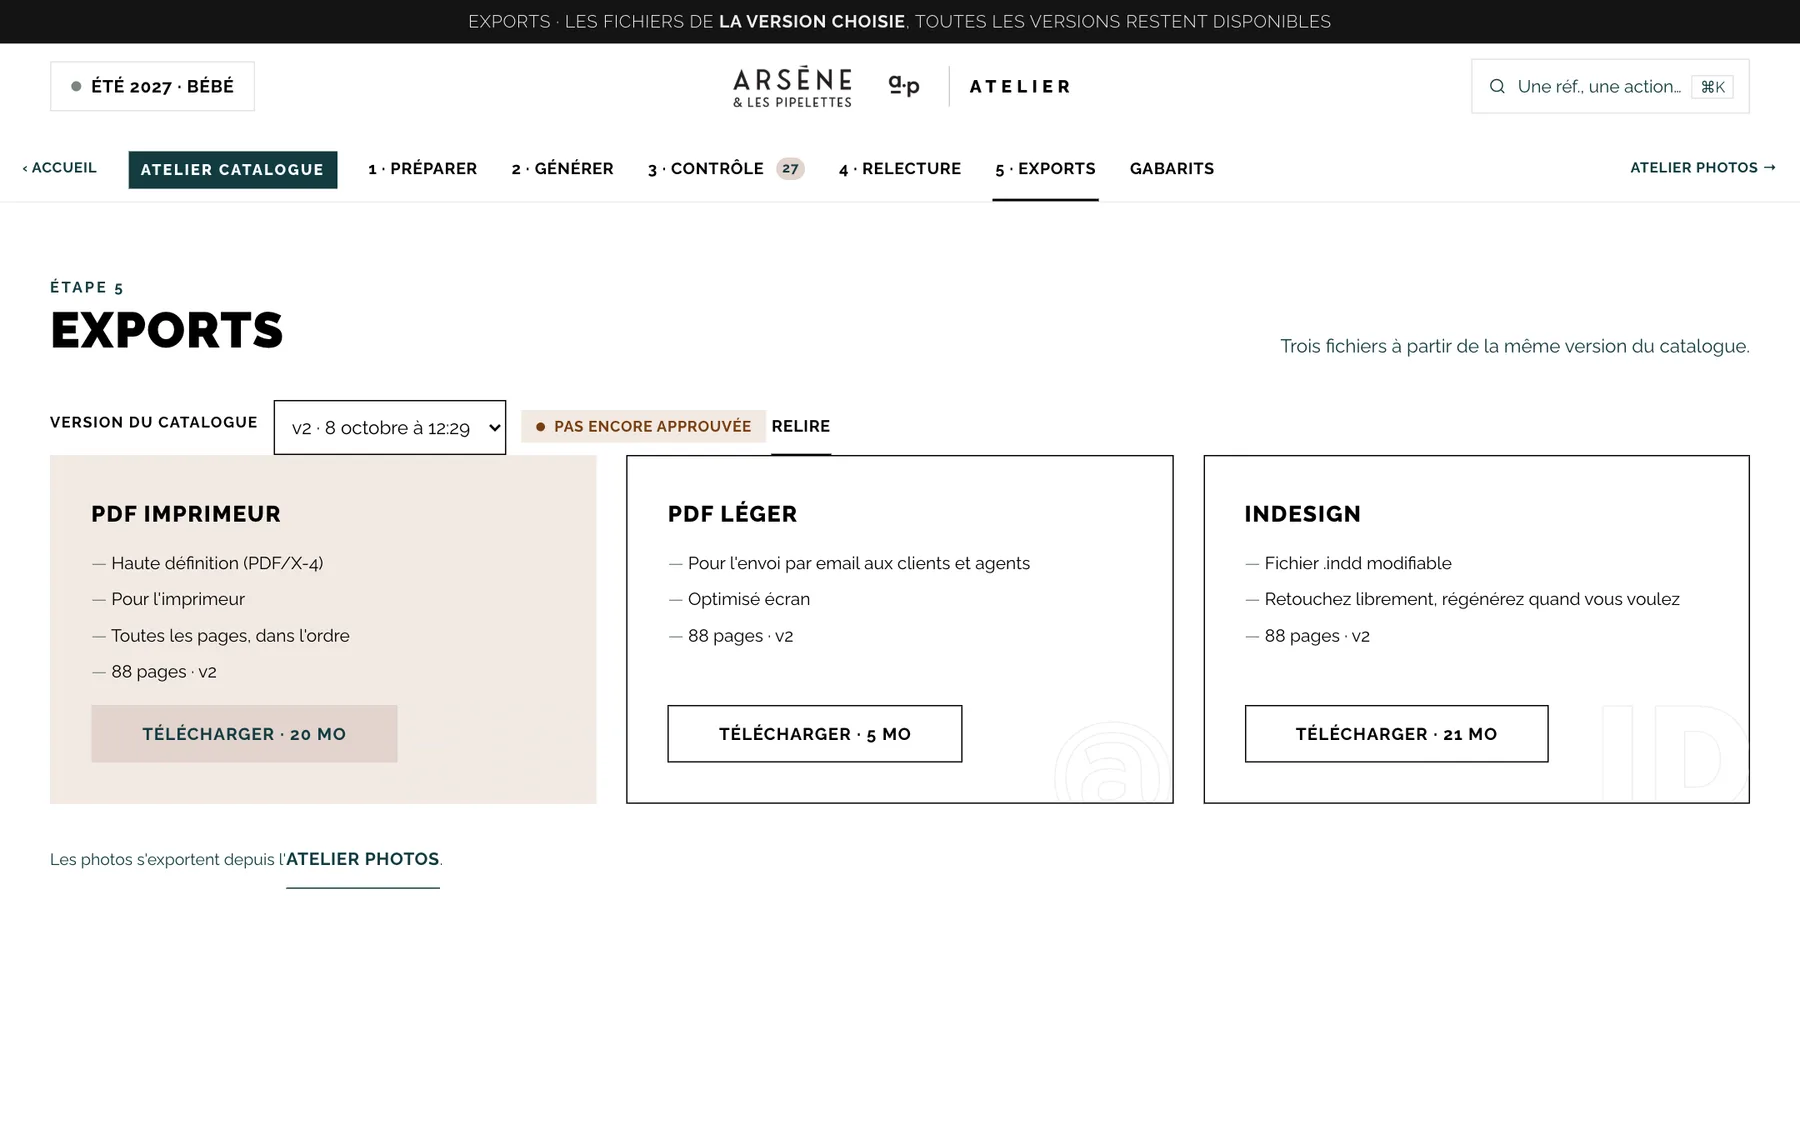Image resolution: width=1800 pixels, height=1125 pixels.
Task: Click the 27 badge next to Contrôle
Action: pos(790,169)
